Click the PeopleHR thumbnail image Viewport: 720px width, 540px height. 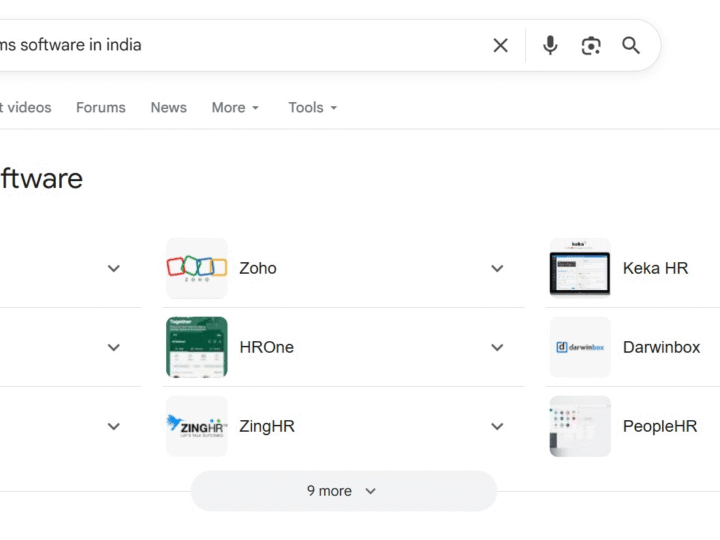pyautogui.click(x=580, y=426)
